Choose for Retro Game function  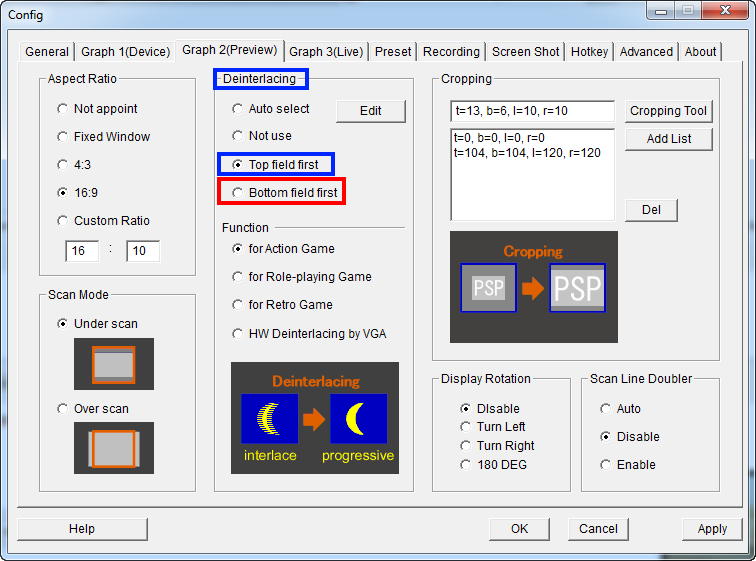282,305
